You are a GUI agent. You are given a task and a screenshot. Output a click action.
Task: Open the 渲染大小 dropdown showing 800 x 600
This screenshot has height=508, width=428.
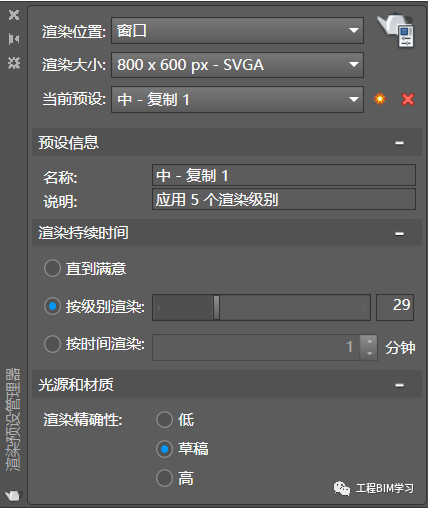pyautogui.click(x=237, y=65)
